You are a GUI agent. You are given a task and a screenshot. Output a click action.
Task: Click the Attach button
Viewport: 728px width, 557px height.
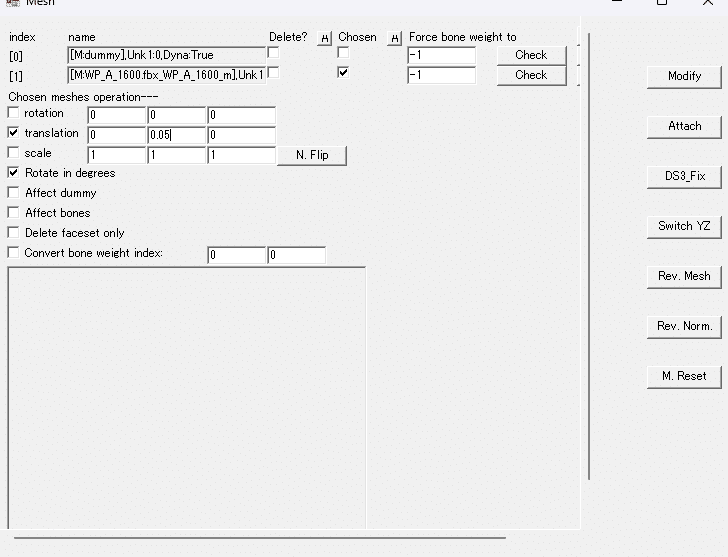pos(684,127)
